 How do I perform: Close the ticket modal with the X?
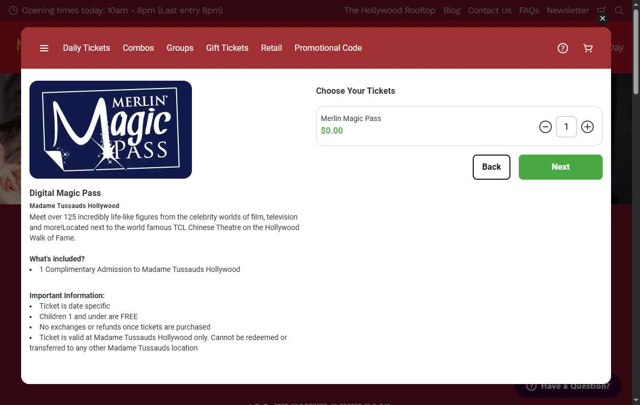pyautogui.click(x=602, y=18)
